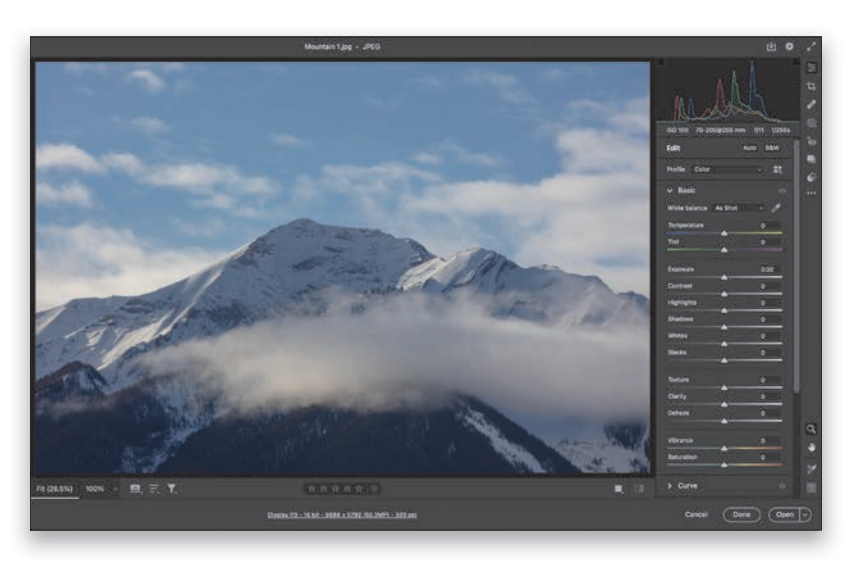Choose the Red Eye removal tool

[x=812, y=141]
